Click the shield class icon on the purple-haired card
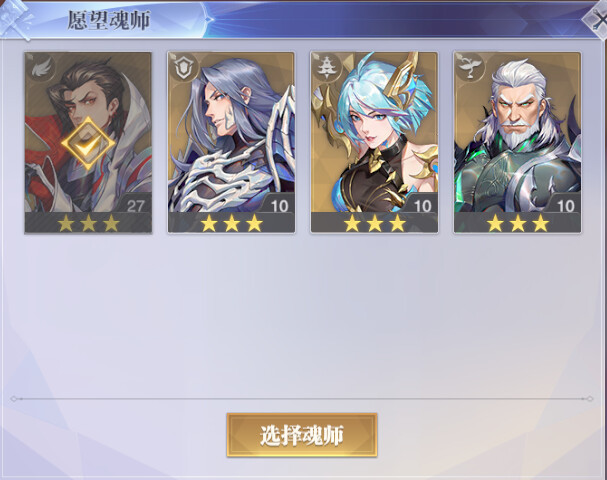 183,69
